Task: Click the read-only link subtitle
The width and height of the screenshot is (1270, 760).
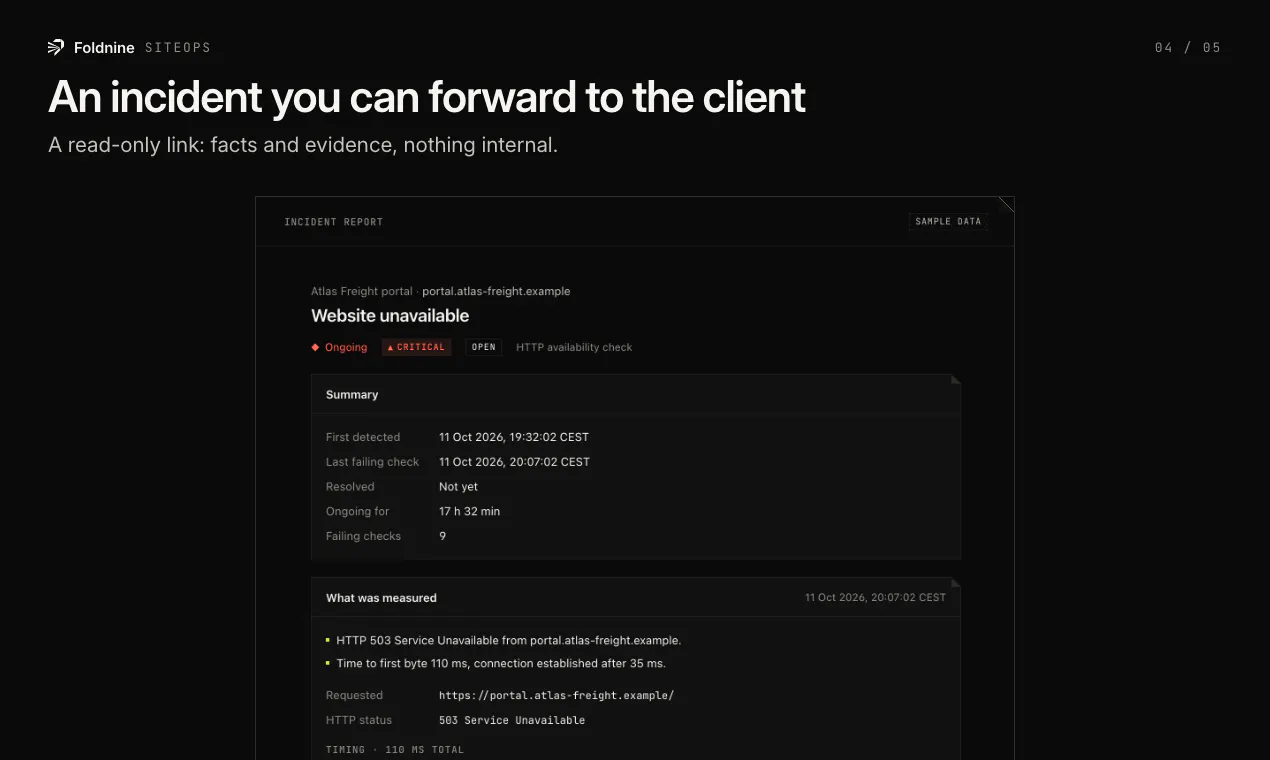Action: [x=303, y=145]
